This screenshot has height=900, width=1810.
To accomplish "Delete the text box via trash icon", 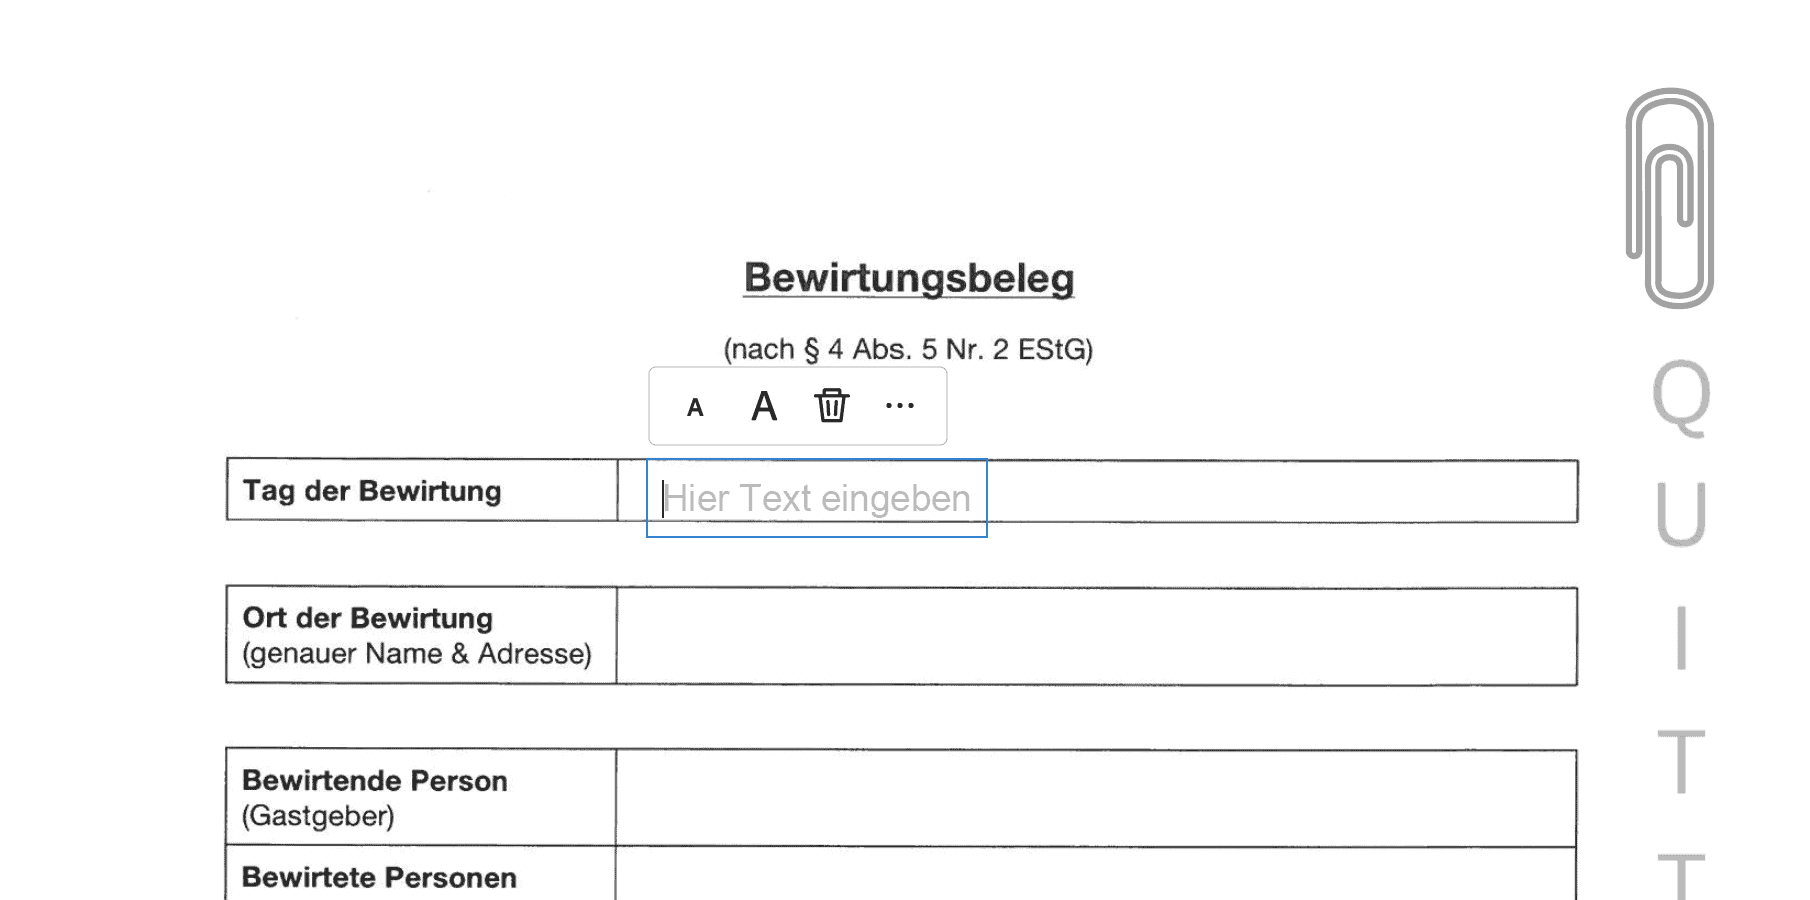I will 831,406.
